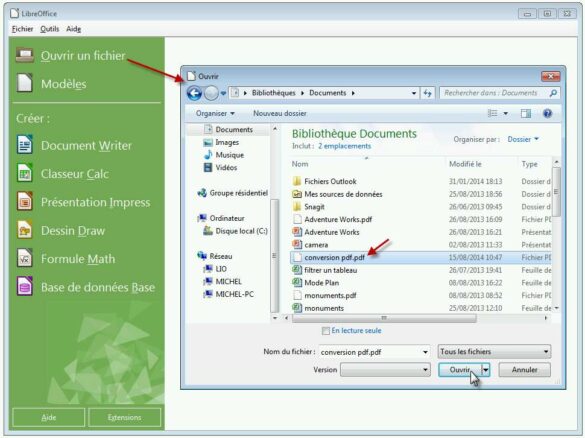This screenshot has height=438, width=585.
Task: Select Musique in the navigation pane
Action: click(229, 155)
